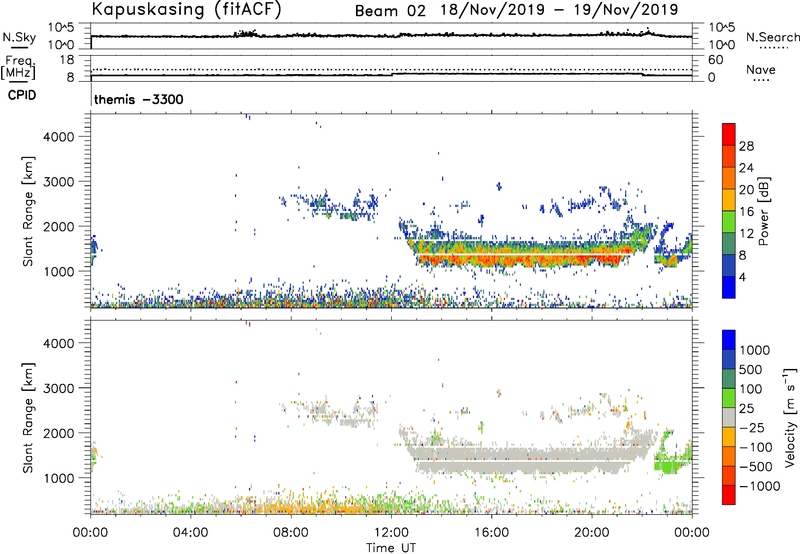The width and height of the screenshot is (800, 554).
Task: Click Slant Range label of velocity panel
Action: point(28,418)
